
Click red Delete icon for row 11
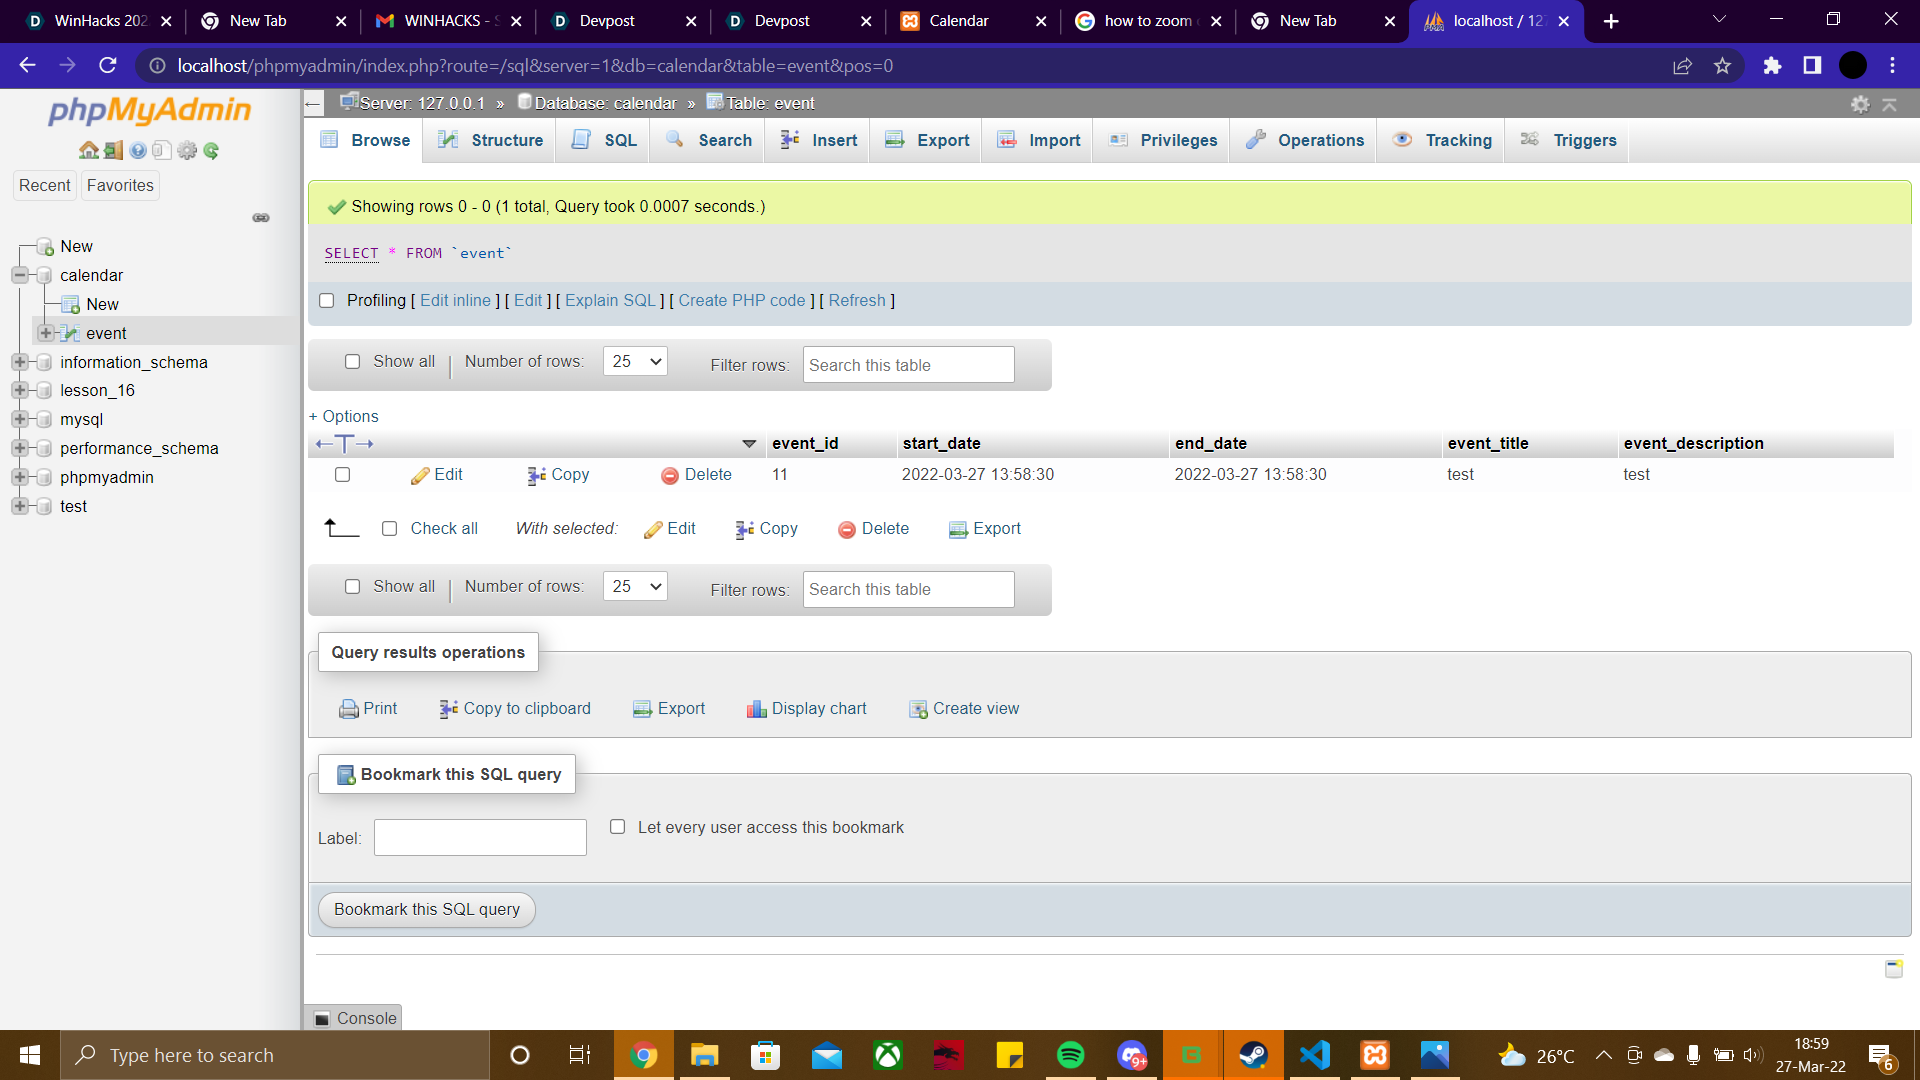click(x=669, y=476)
